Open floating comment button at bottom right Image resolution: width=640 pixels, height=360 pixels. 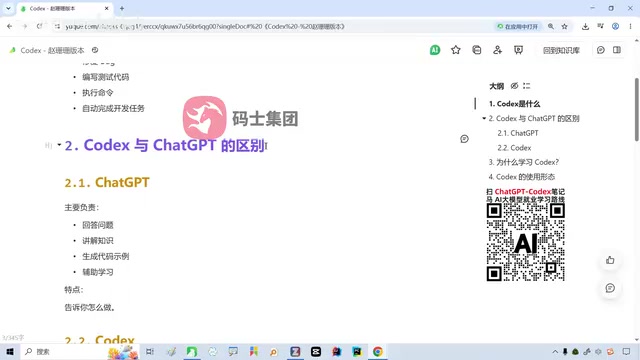610,288
